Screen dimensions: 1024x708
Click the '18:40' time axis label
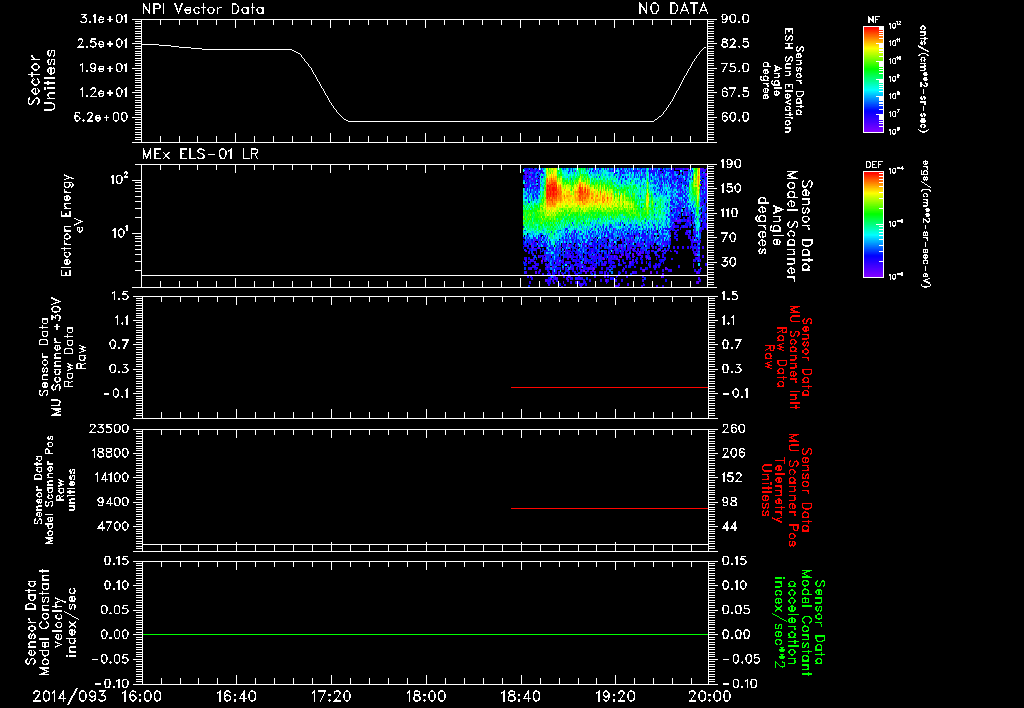point(520,696)
